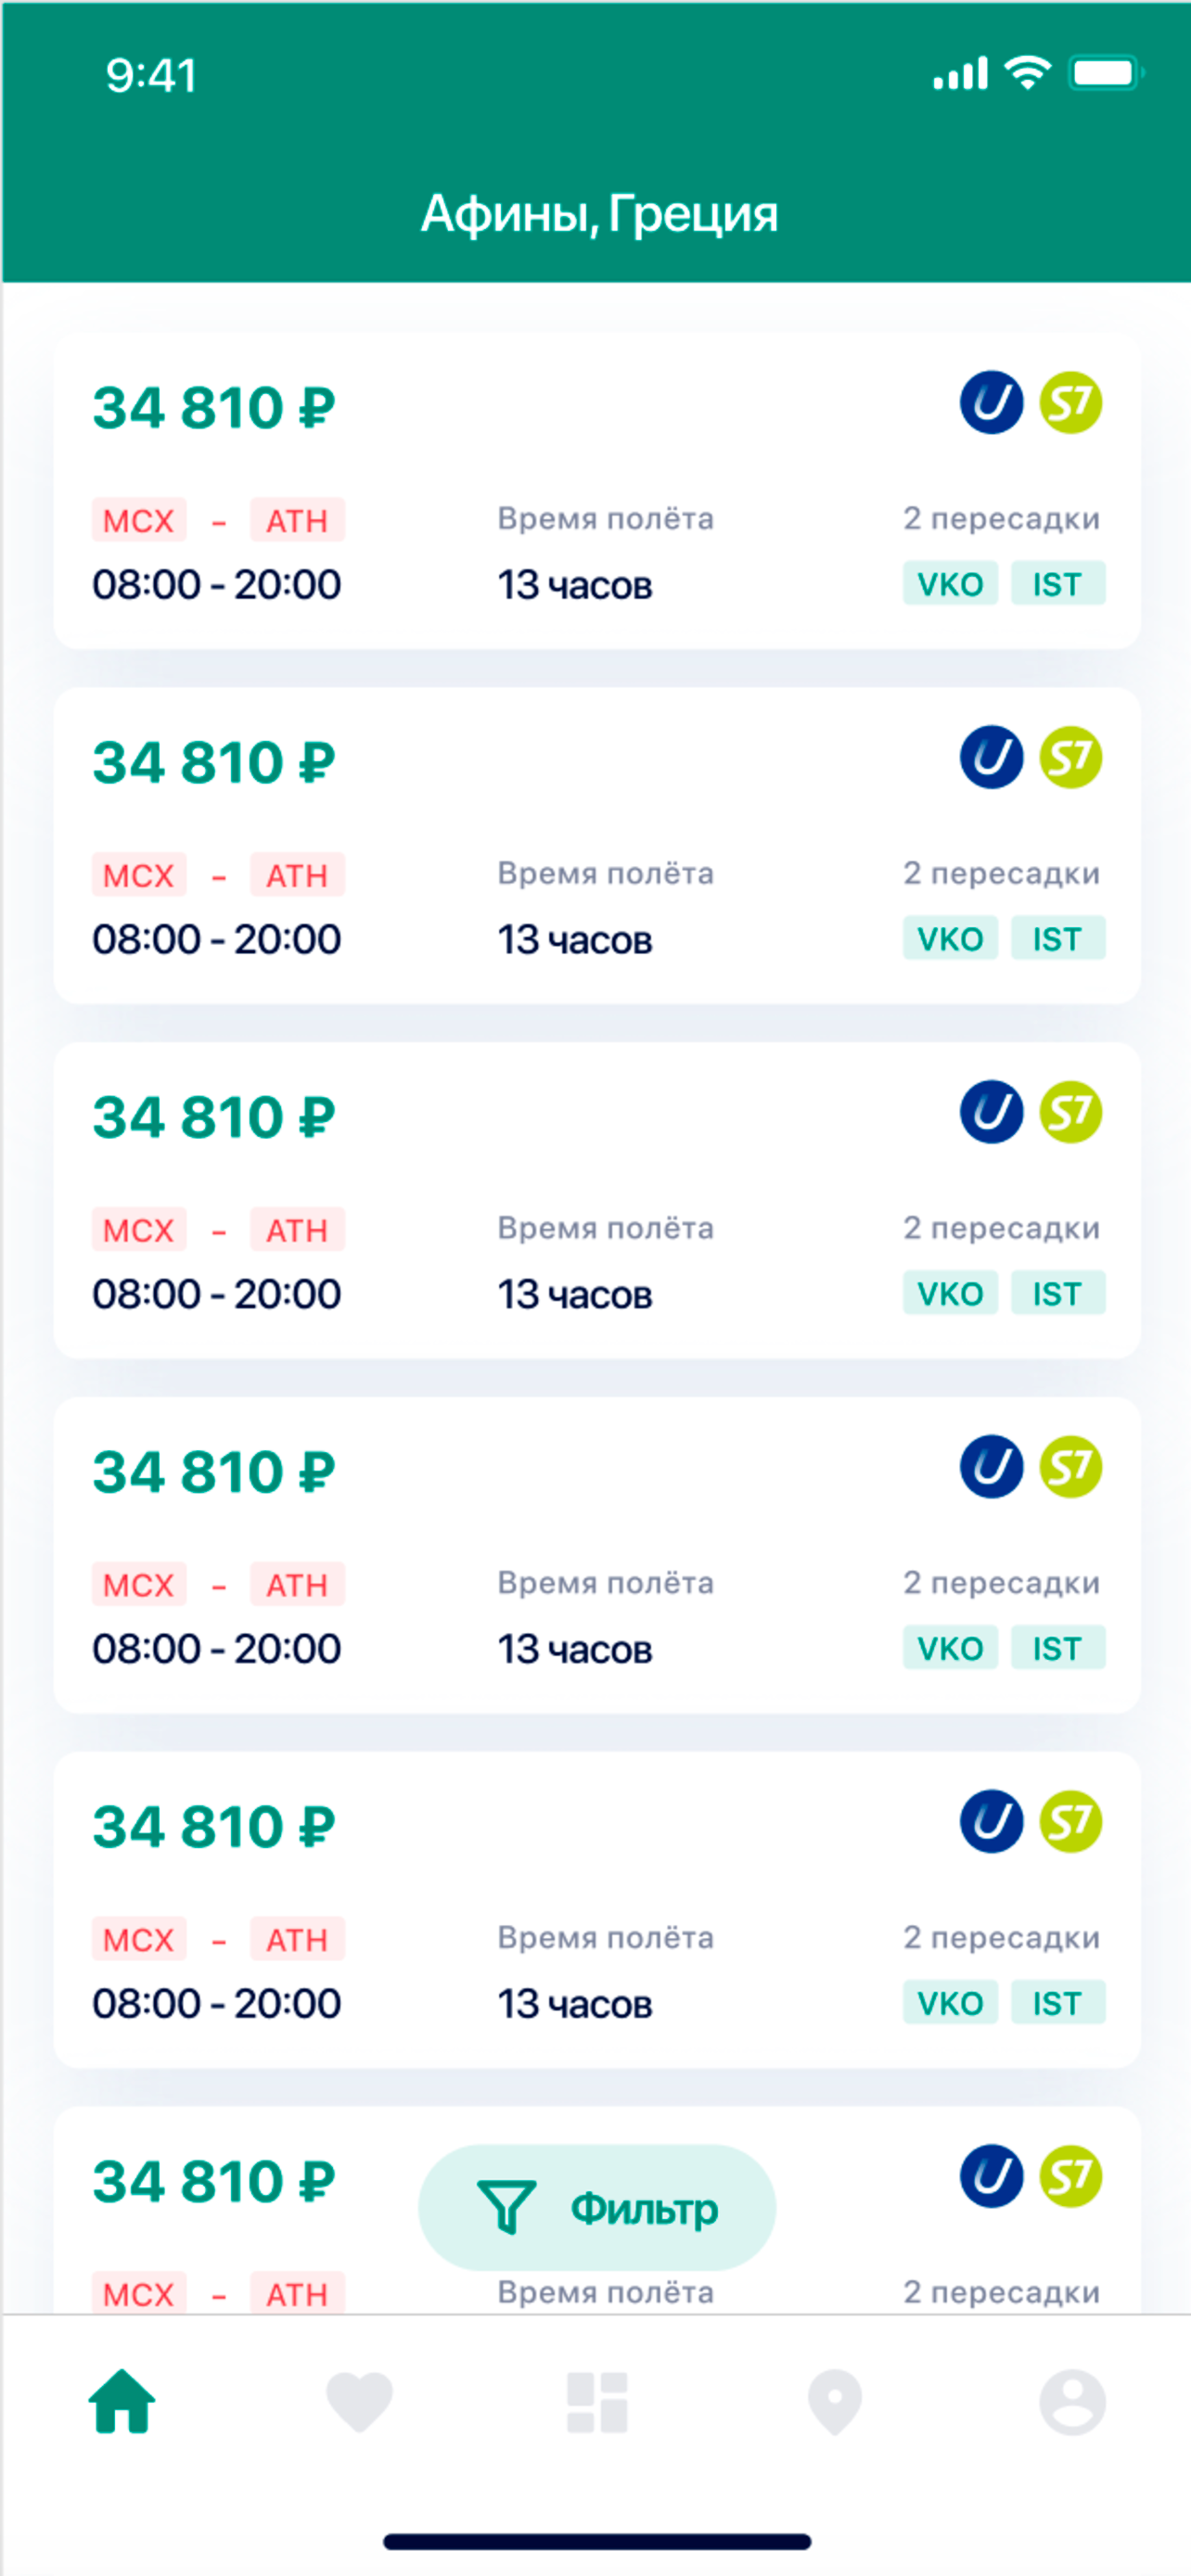This screenshot has width=1191, height=2576.
Task: Tap the dashboard grid icon in bottom bar
Action: tap(597, 2401)
